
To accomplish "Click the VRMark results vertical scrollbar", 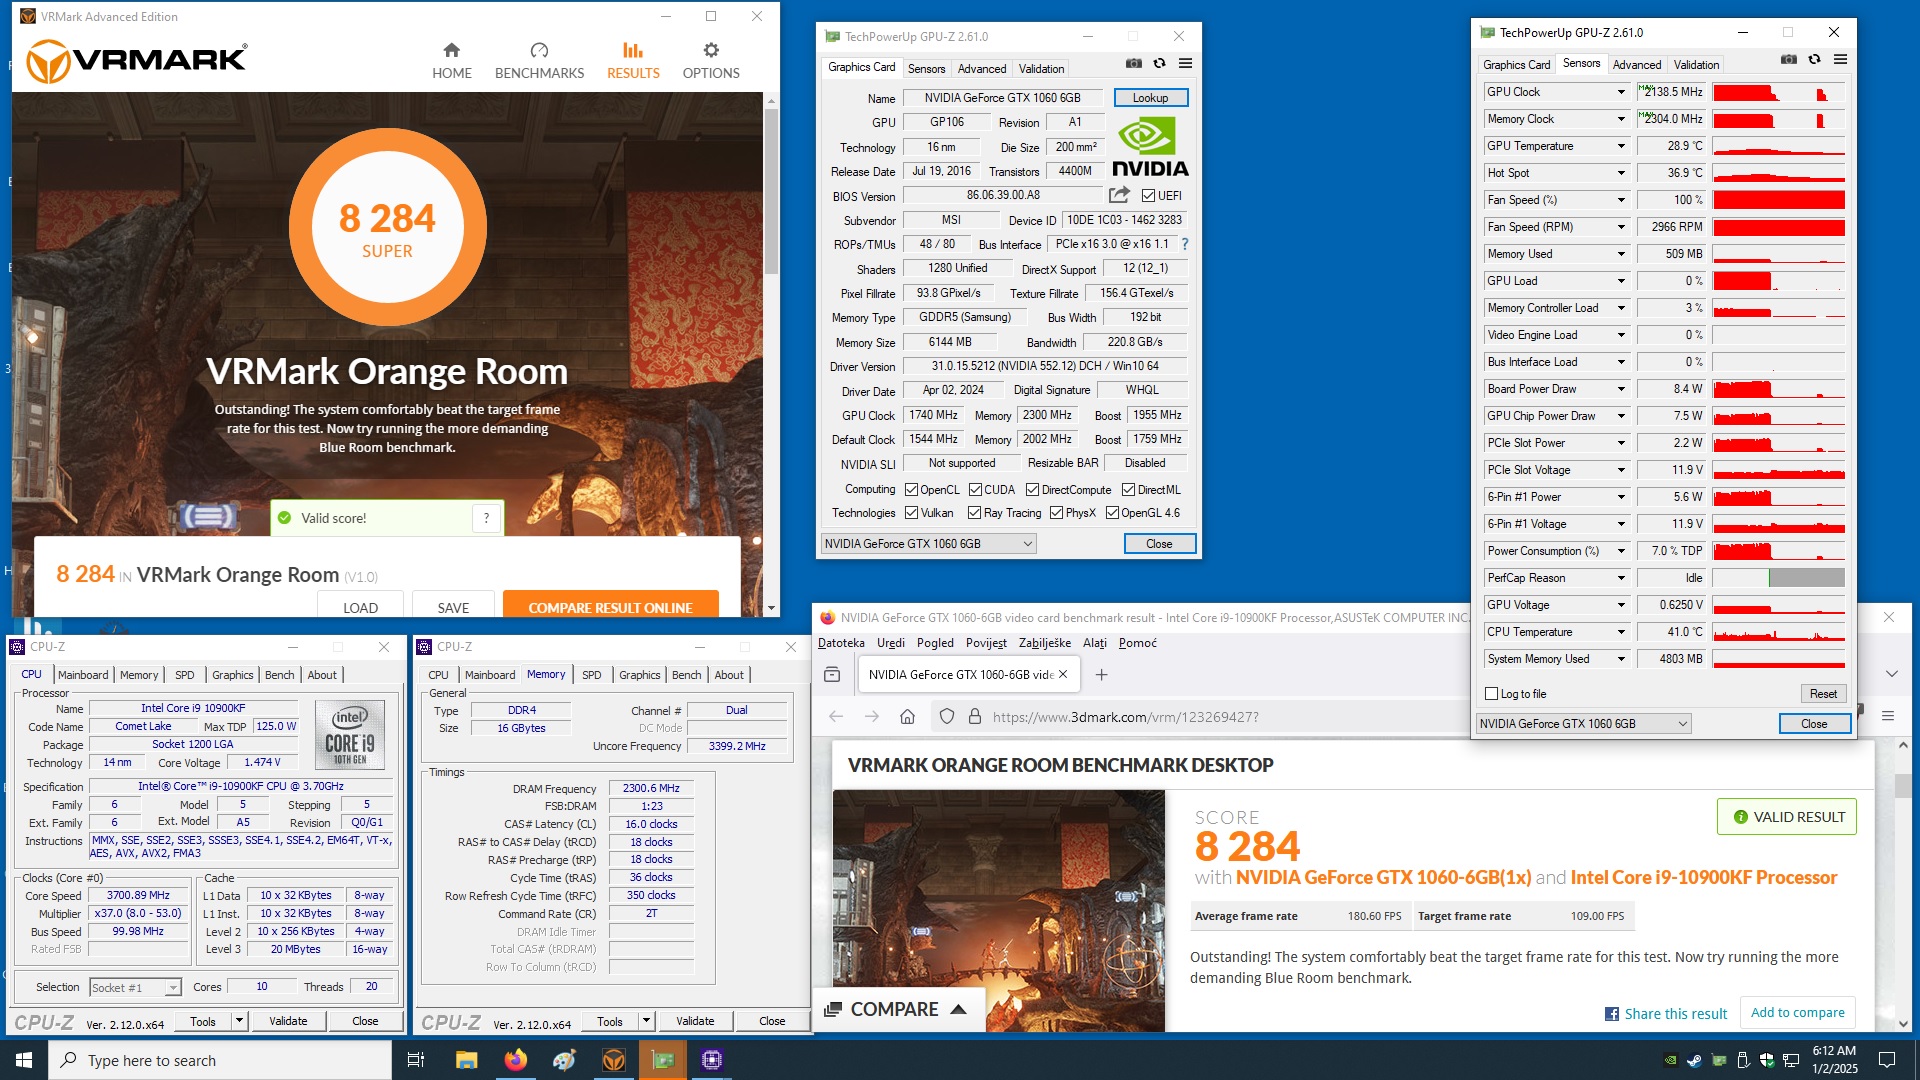I will click(x=771, y=192).
